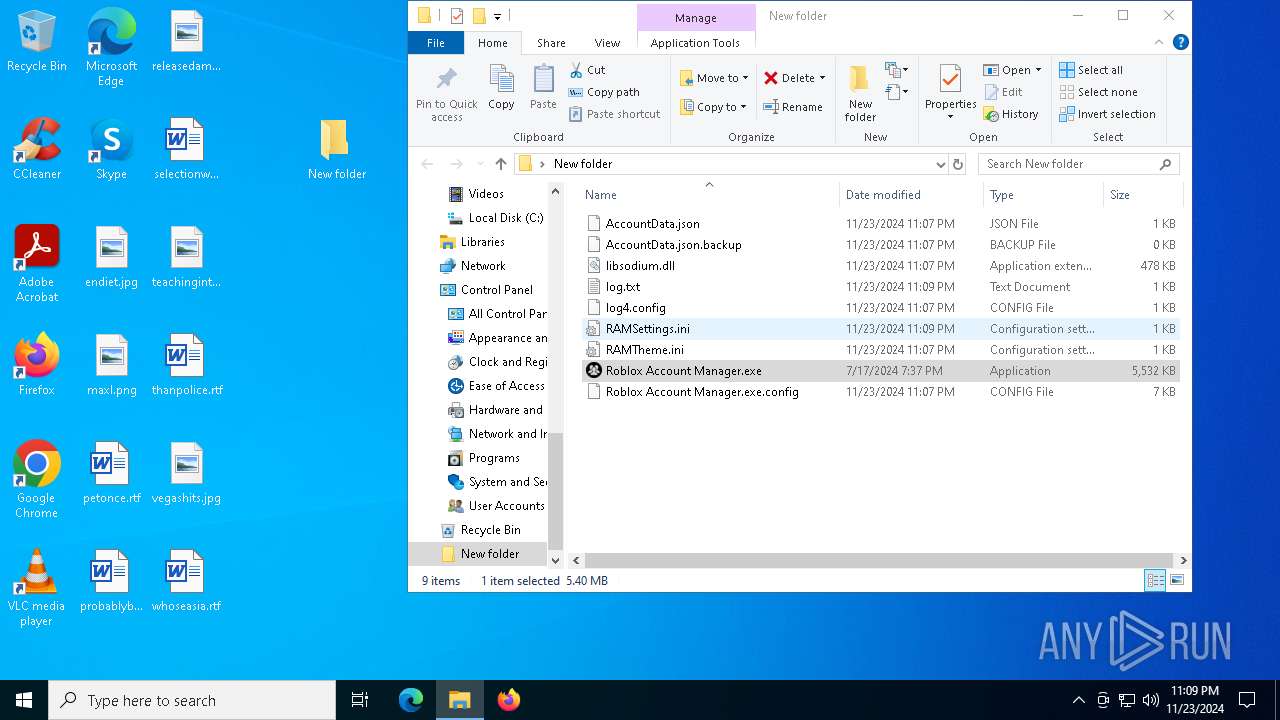Screen dimensions: 1280x720
Task: Sort by Name column header
Action: (x=709, y=195)
